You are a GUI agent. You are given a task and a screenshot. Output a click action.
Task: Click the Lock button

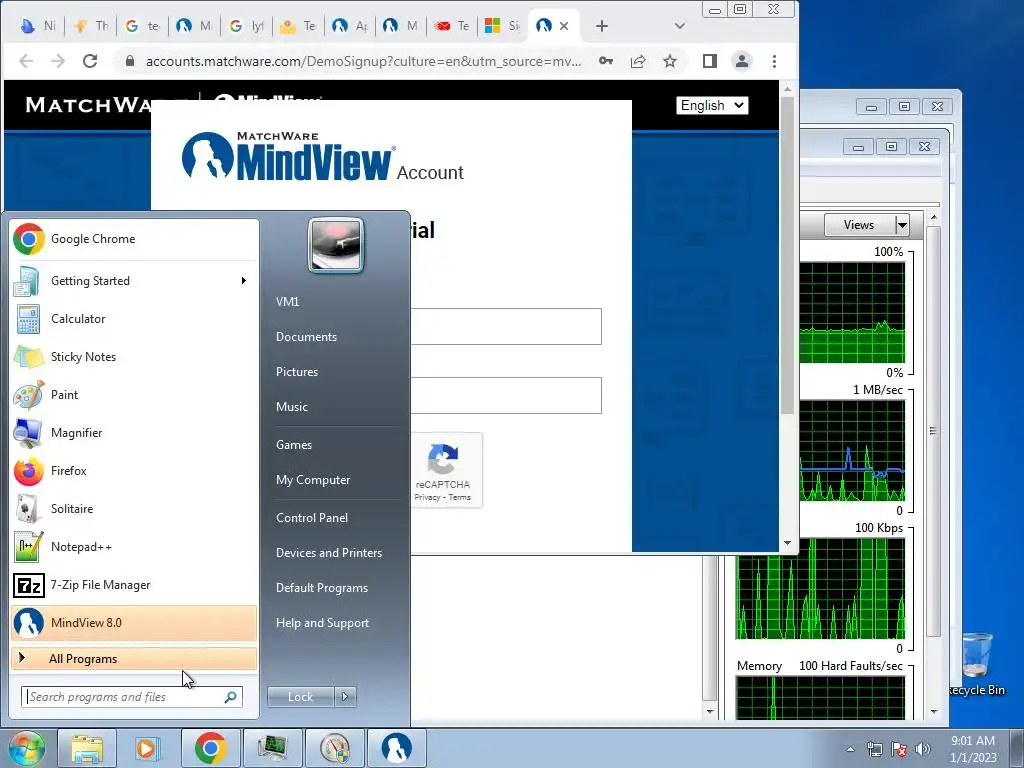point(300,697)
